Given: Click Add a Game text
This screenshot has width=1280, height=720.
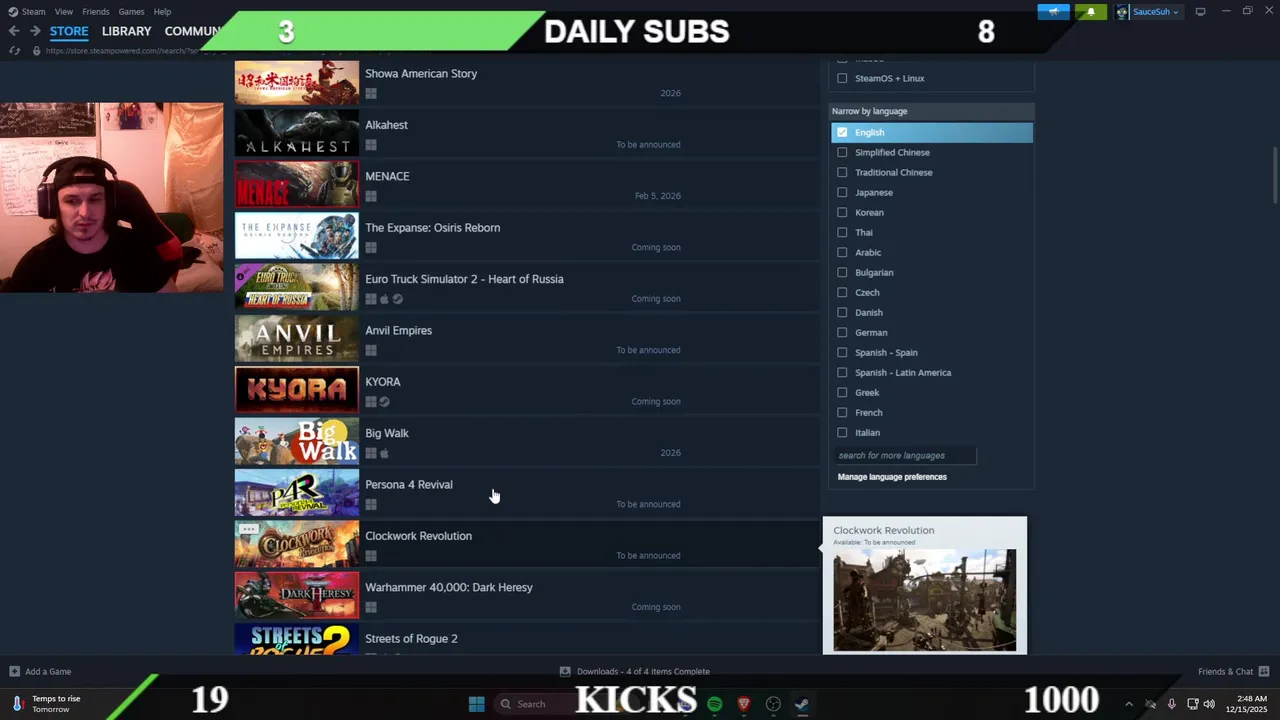Looking at the screenshot, I should click(x=48, y=671).
